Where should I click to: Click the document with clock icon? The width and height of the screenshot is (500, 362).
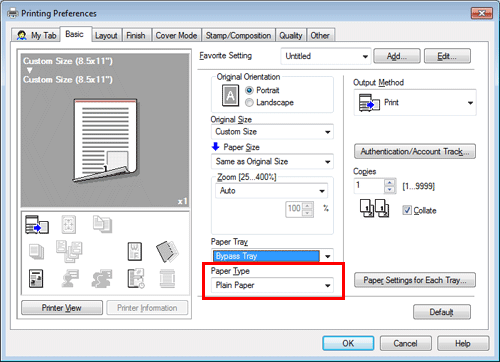(136, 279)
